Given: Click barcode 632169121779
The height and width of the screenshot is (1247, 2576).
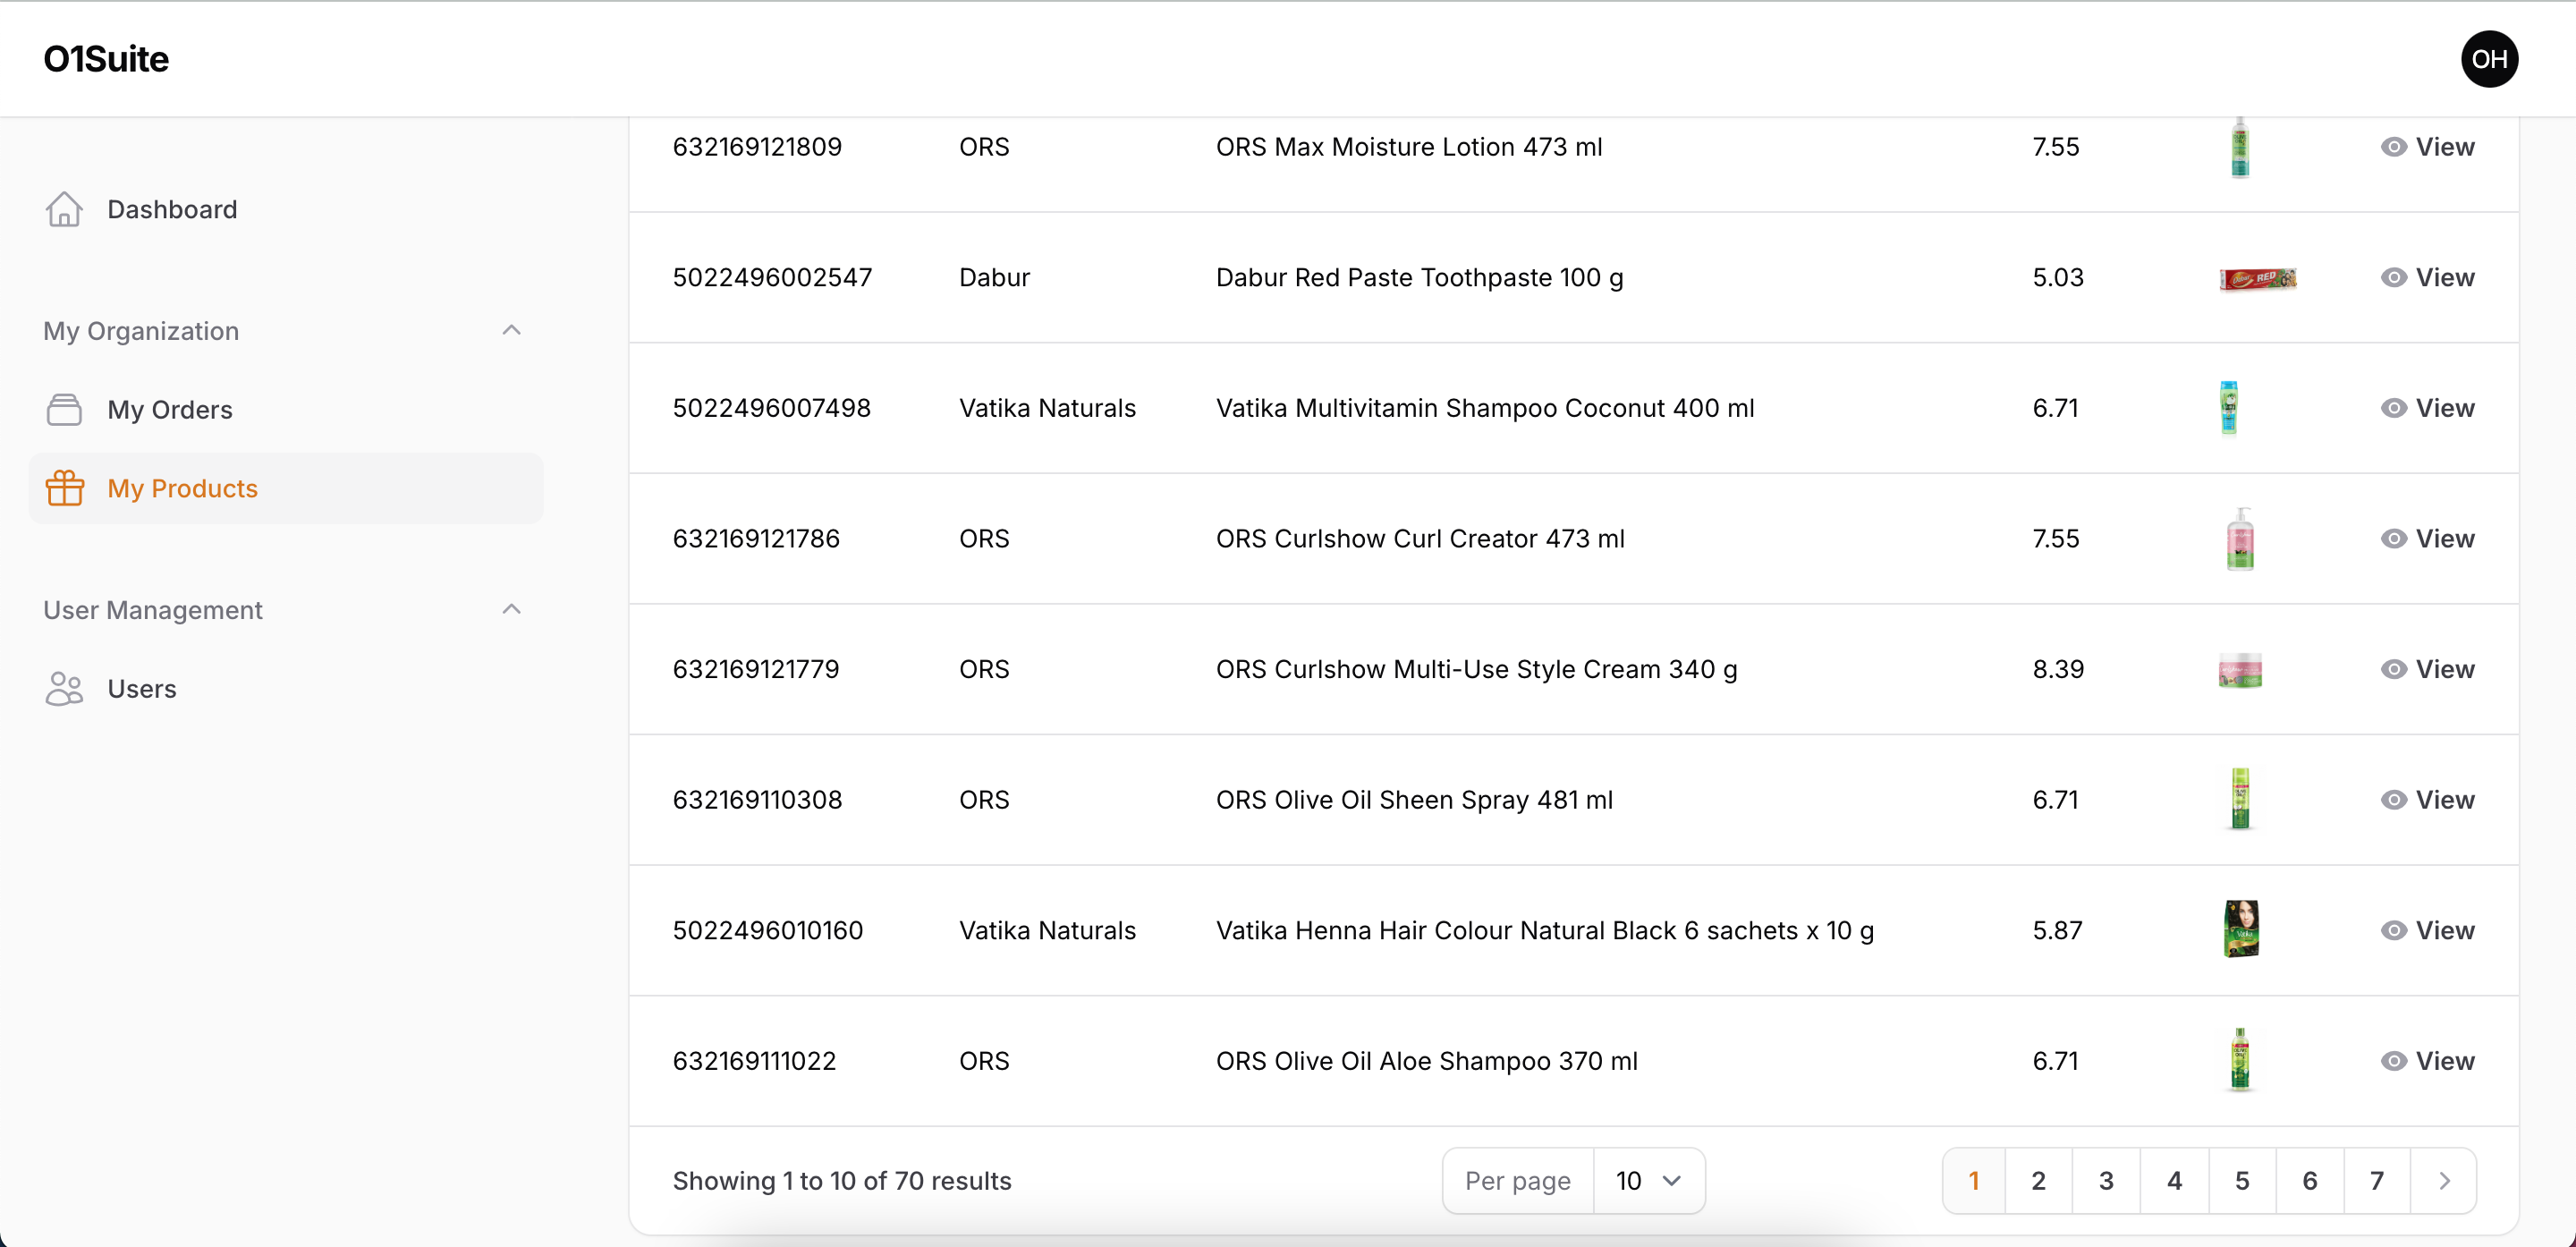Looking at the screenshot, I should point(756,669).
